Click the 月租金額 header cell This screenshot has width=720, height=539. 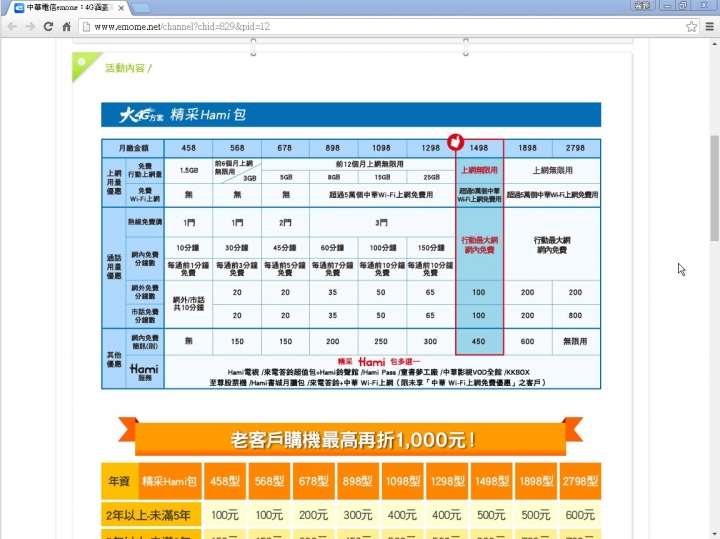pos(133,148)
